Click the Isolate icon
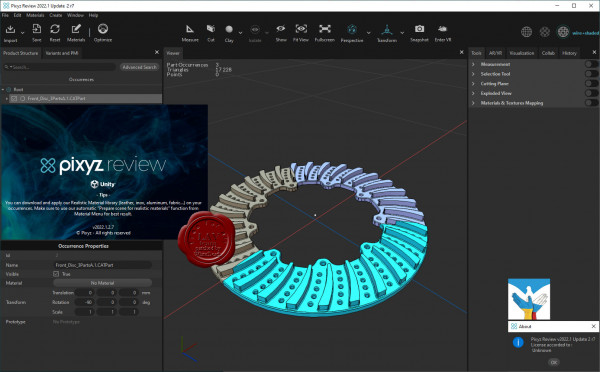Image resolution: width=600 pixels, height=372 pixels. click(x=255, y=29)
